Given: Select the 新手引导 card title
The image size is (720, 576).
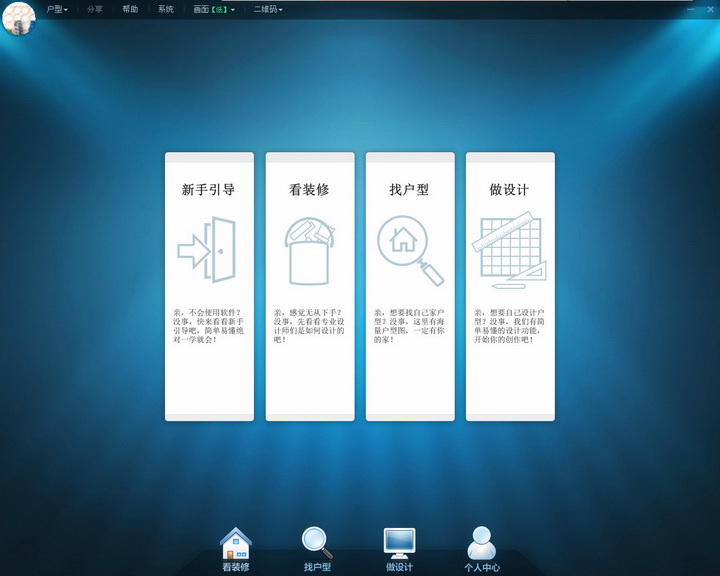Looking at the screenshot, I should pos(208,189).
